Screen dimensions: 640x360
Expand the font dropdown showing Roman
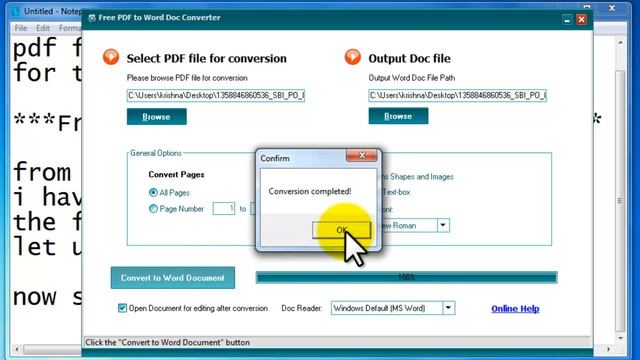[443, 225]
